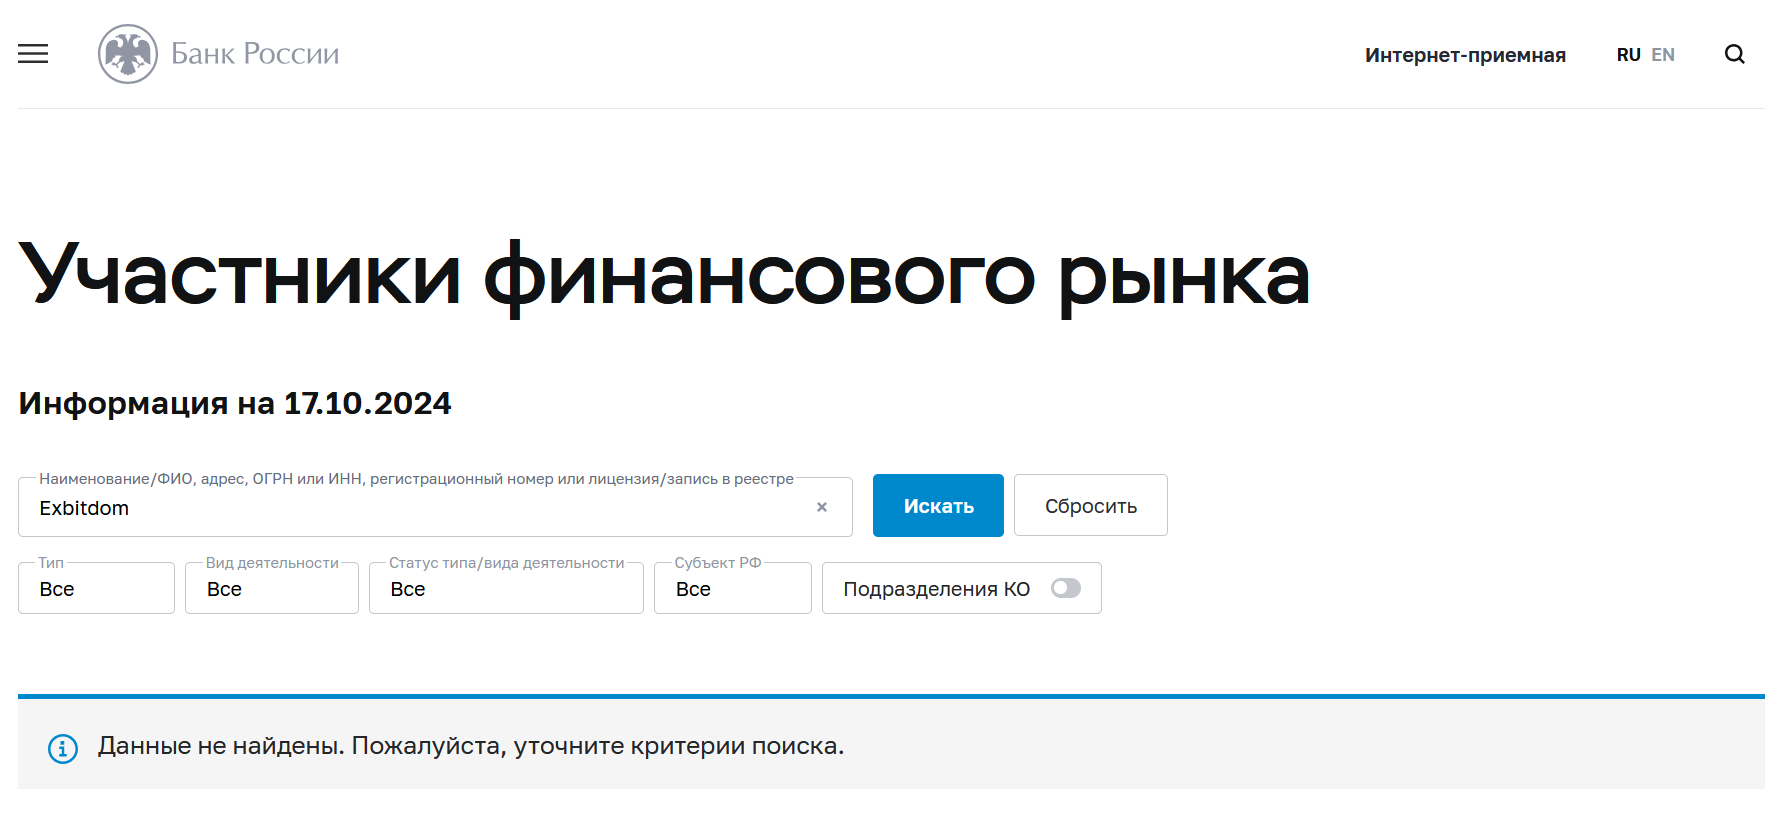Open the Интернет-приемная link

pyautogui.click(x=1465, y=55)
